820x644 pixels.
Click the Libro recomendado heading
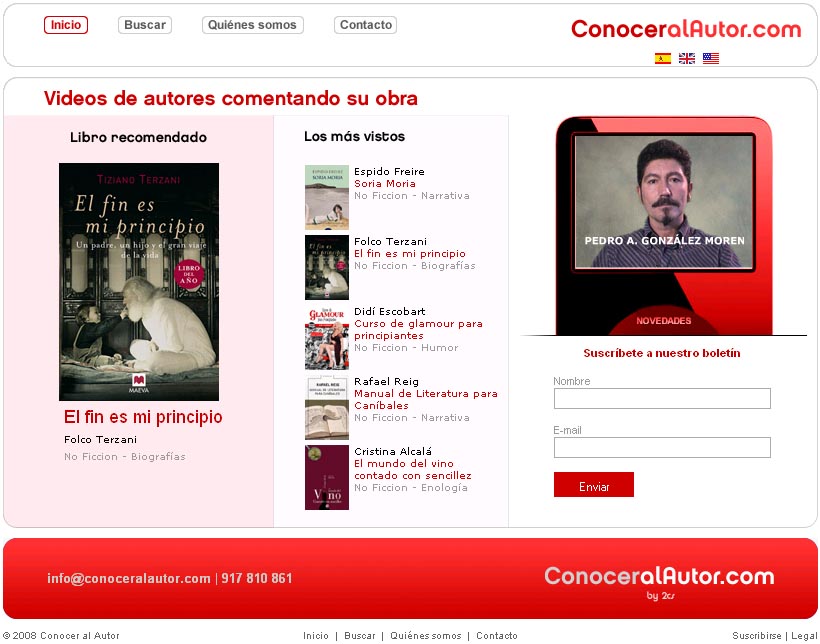(x=139, y=138)
